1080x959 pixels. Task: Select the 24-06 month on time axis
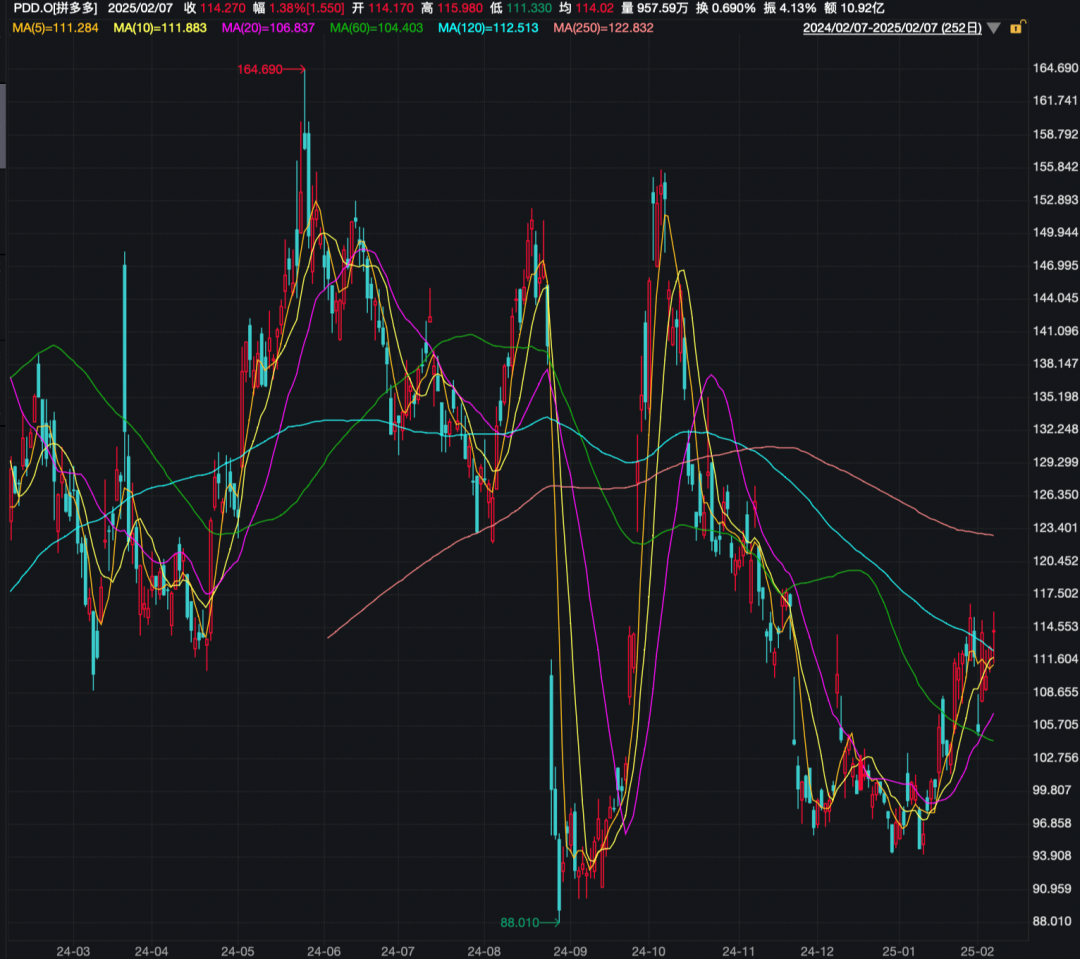(x=324, y=951)
